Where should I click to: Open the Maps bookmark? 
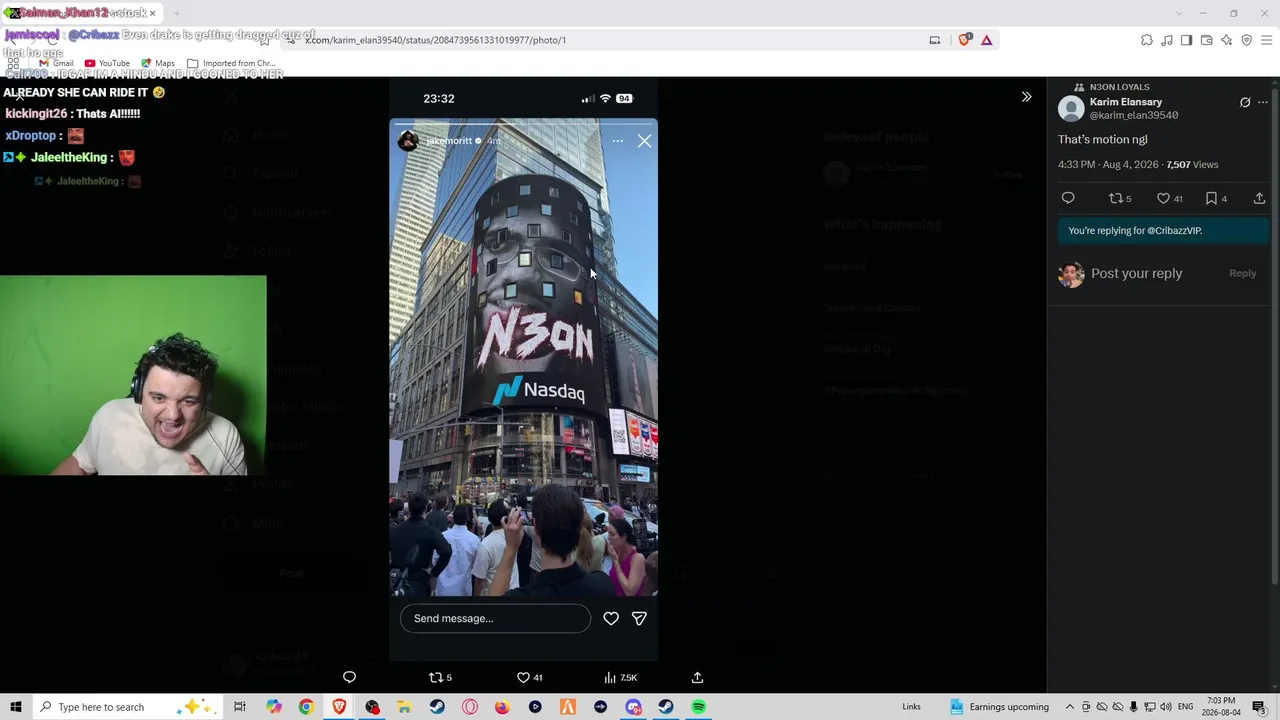[158, 63]
